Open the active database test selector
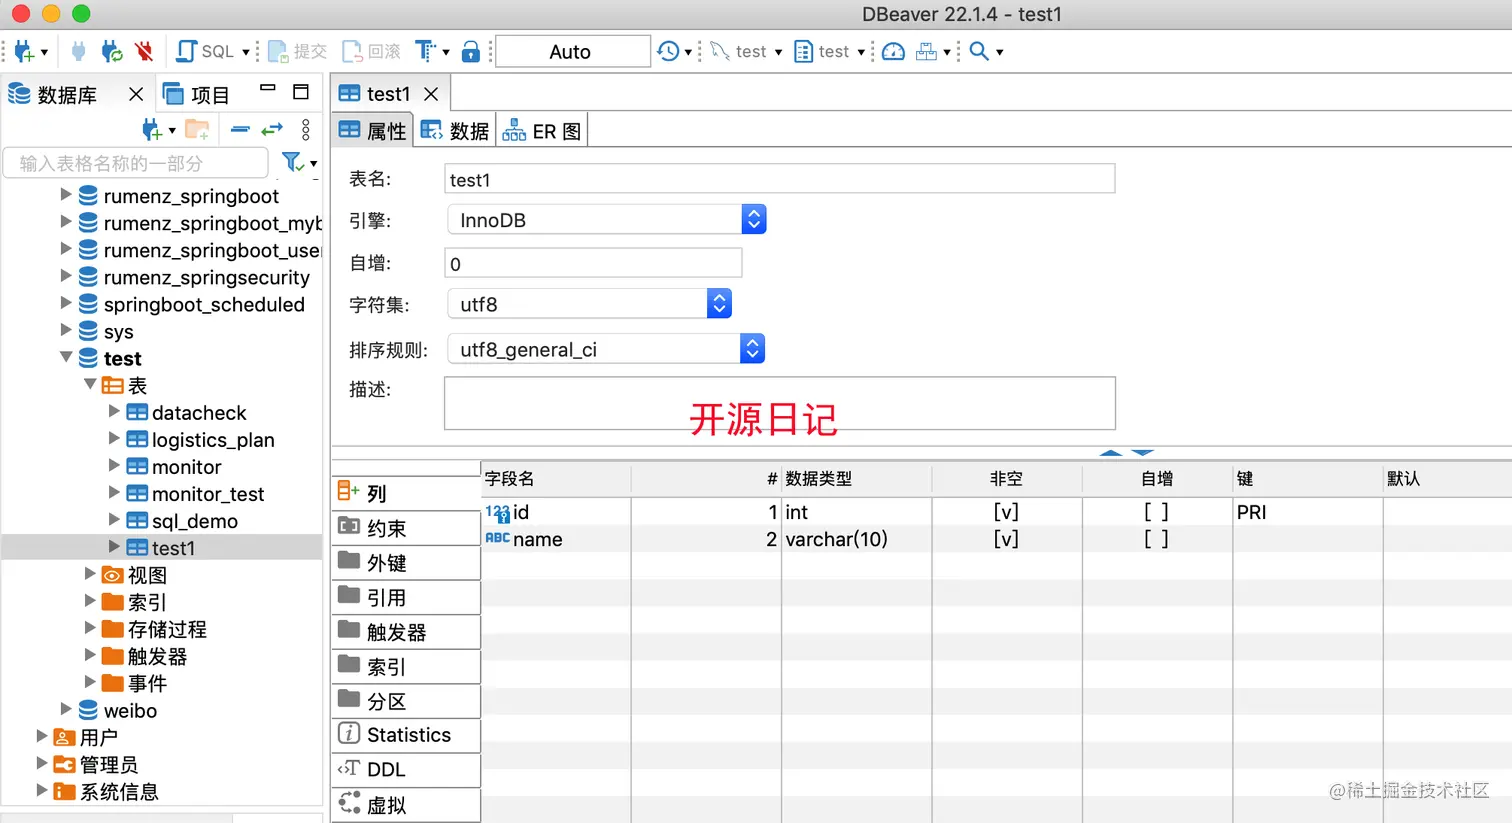 pyautogui.click(x=829, y=51)
